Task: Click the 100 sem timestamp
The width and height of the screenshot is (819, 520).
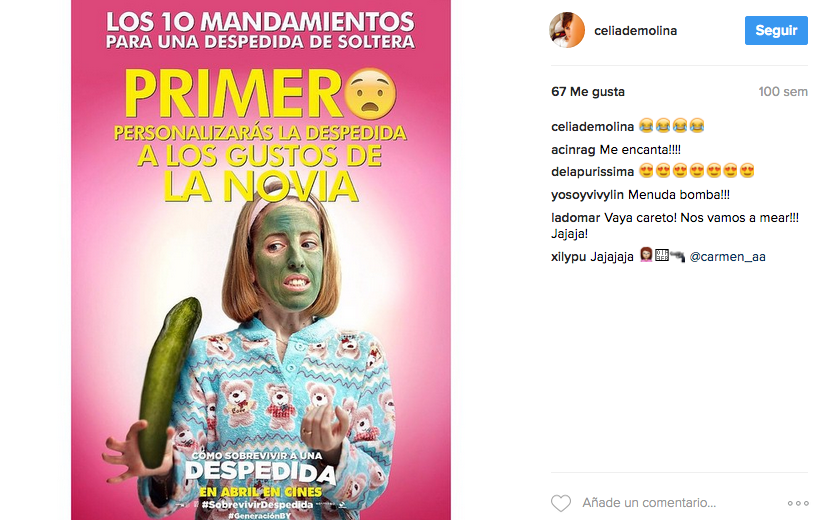Action: click(x=783, y=92)
